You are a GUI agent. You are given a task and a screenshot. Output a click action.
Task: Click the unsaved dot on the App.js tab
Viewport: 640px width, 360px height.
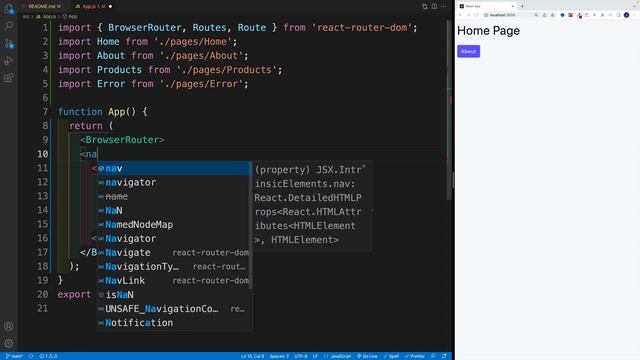click(111, 6)
